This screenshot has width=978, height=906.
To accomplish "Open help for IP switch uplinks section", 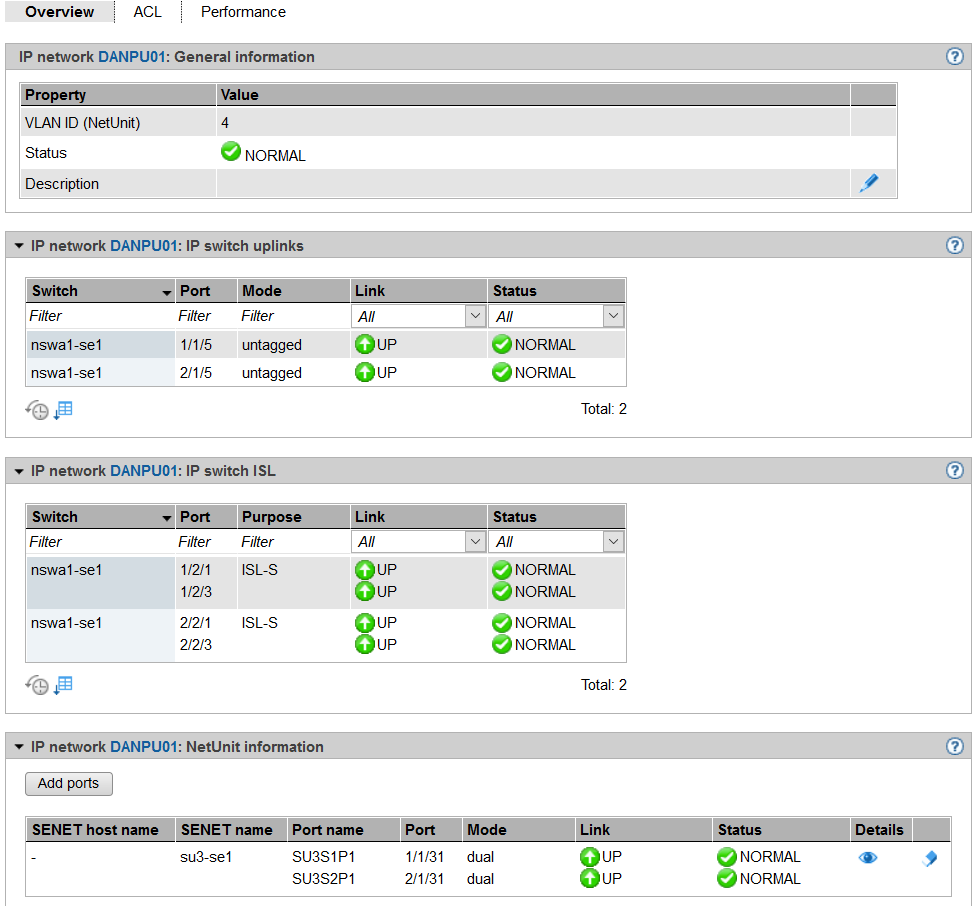I will pos(954,245).
